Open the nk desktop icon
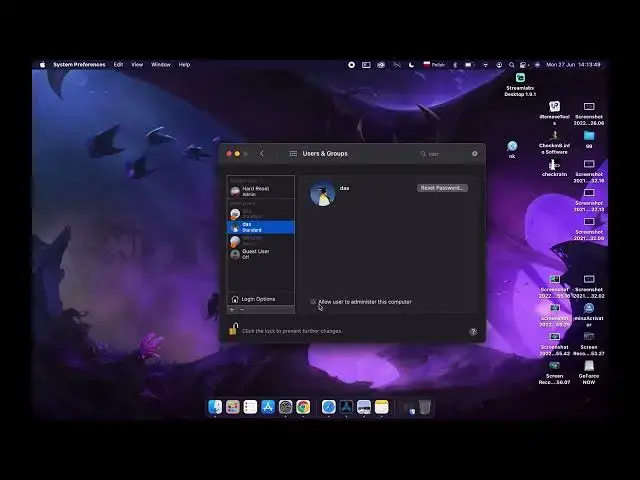 512,149
